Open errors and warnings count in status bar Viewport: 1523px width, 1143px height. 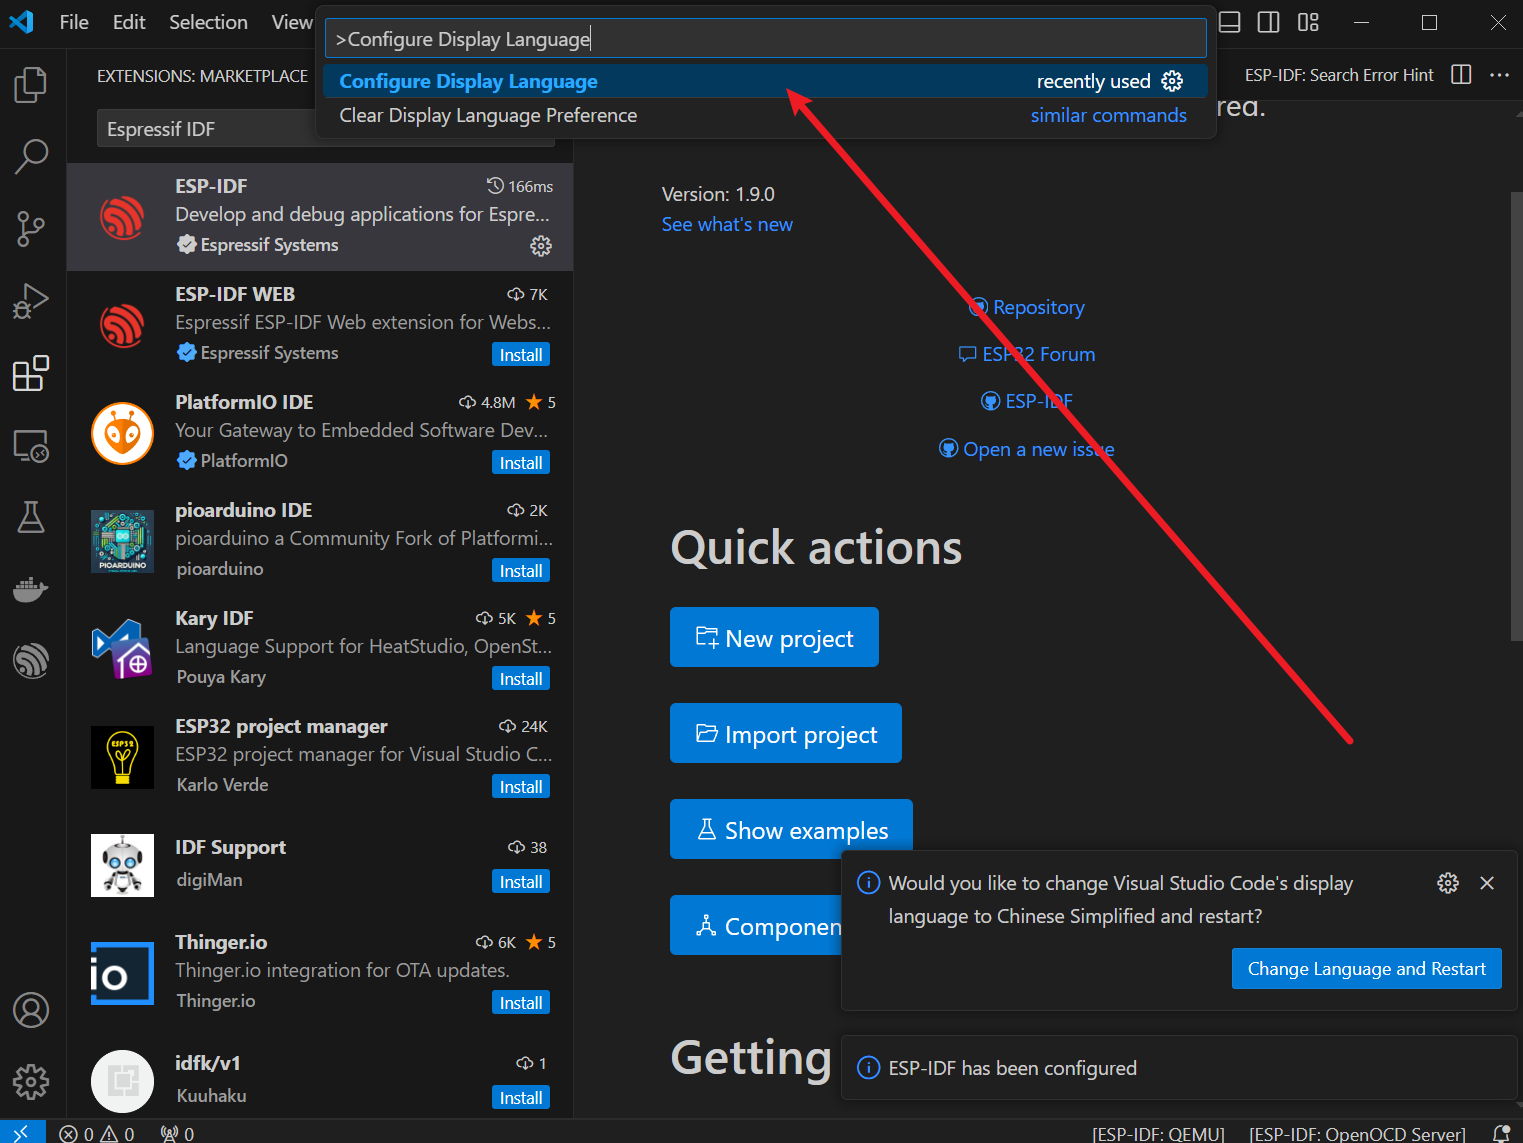click(97, 1133)
